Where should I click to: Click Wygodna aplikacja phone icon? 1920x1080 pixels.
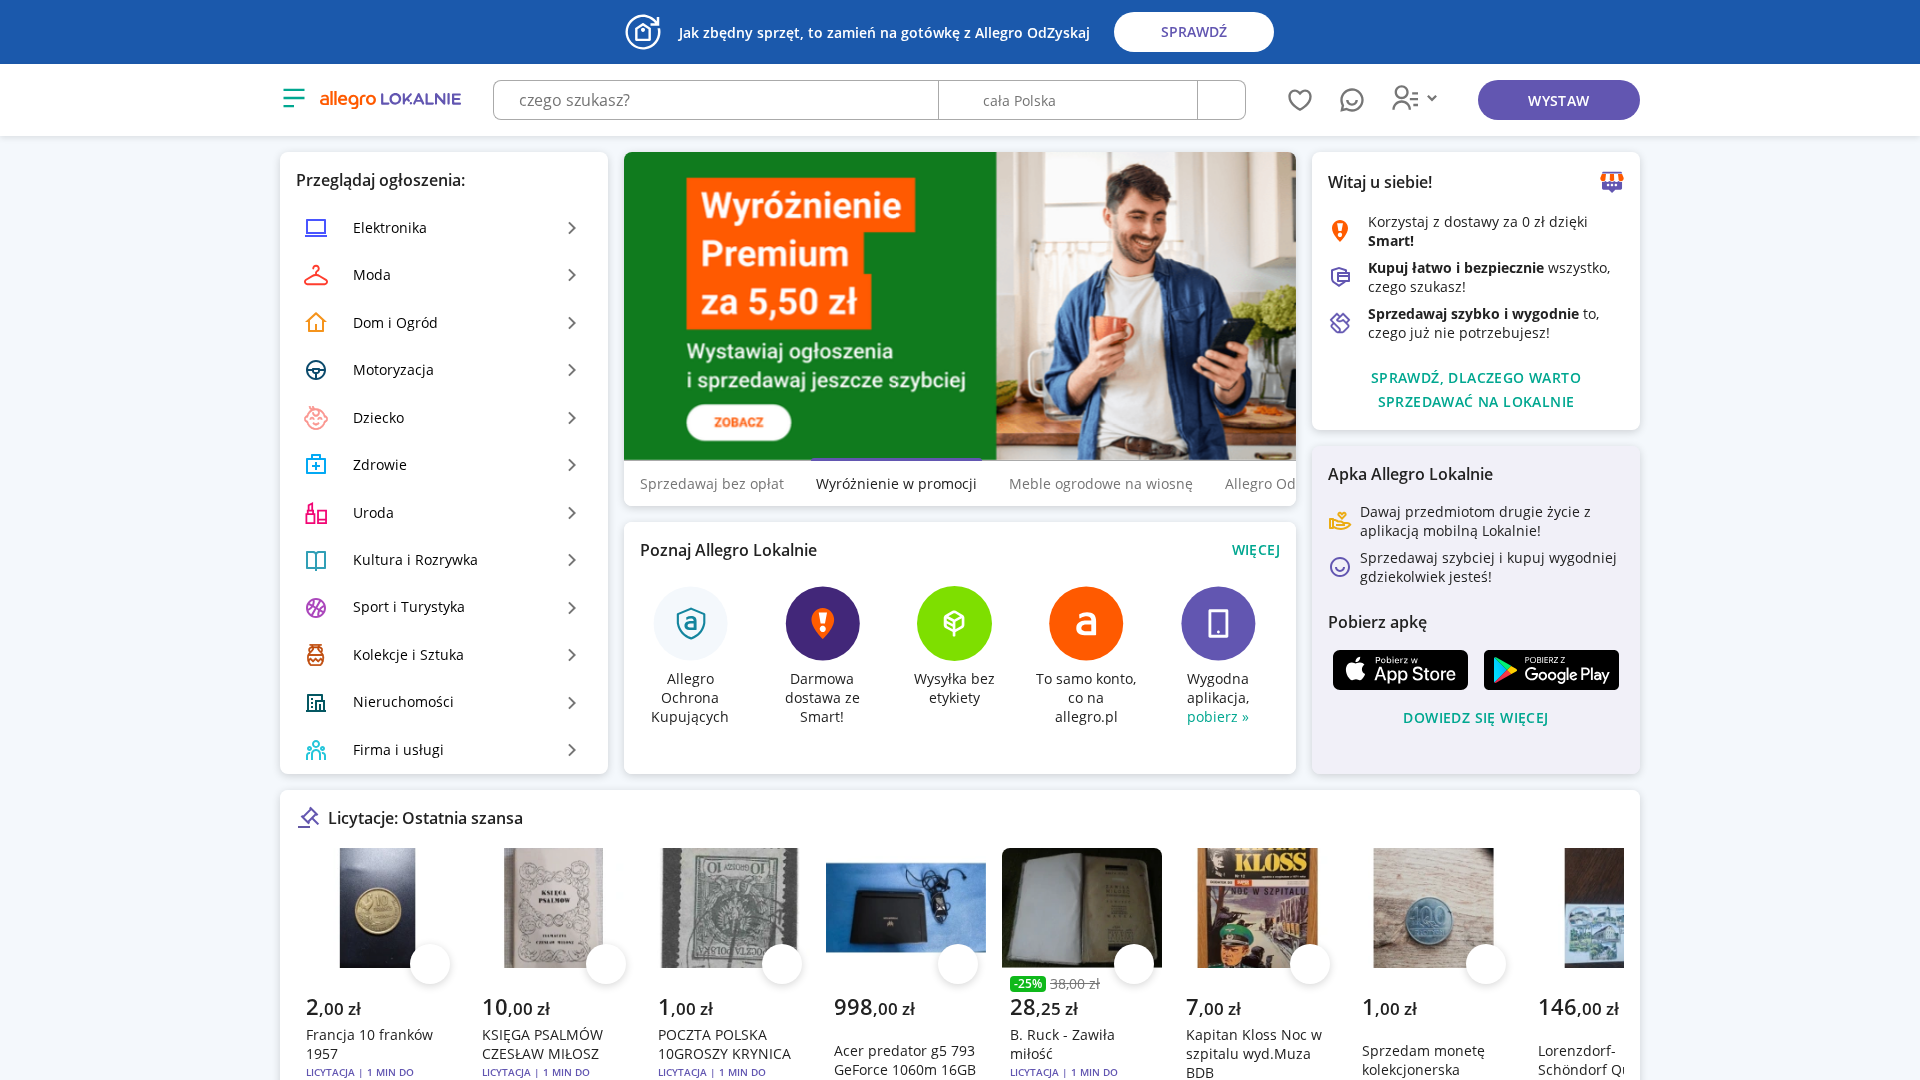pyautogui.click(x=1218, y=623)
